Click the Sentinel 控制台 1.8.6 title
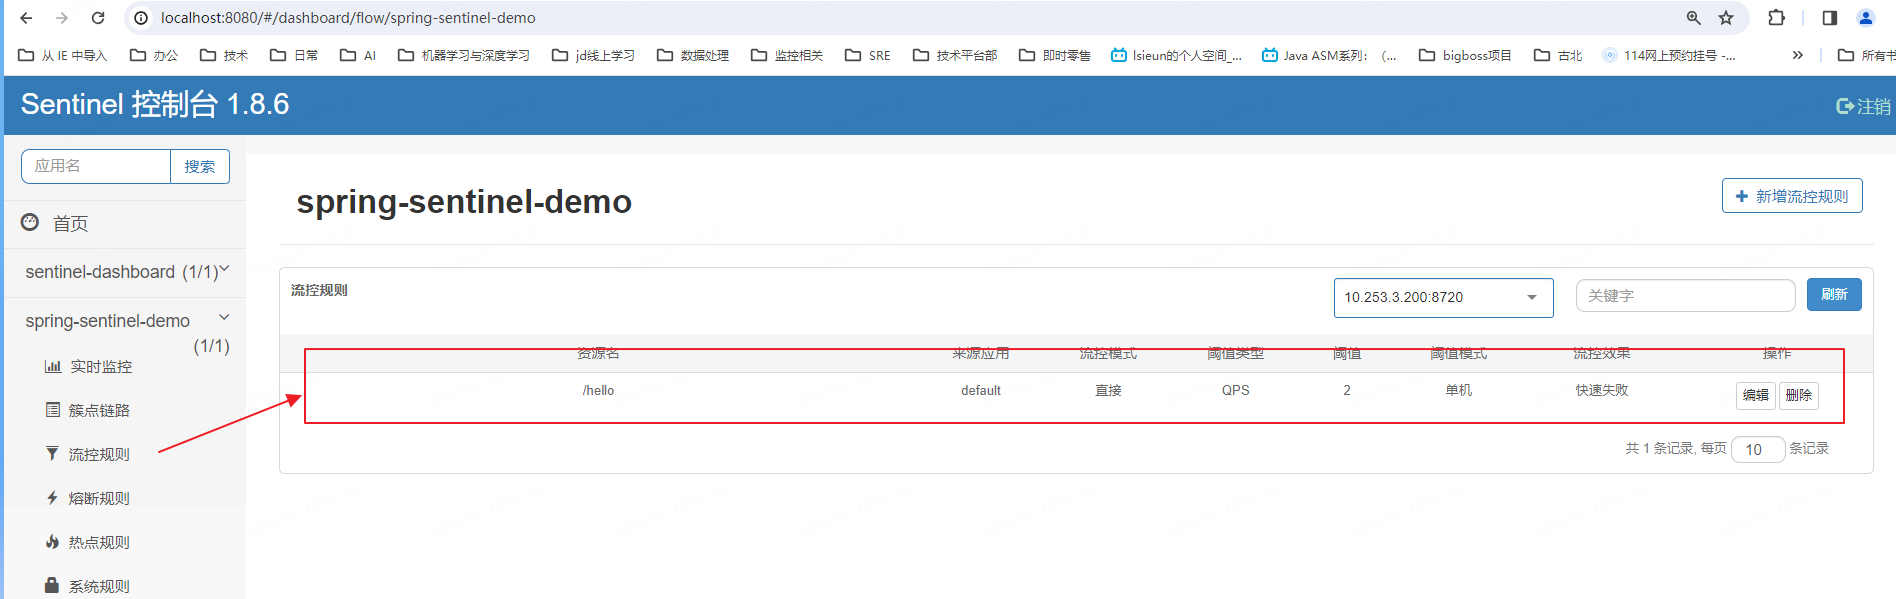Viewport: 1896px width, 599px height. click(x=155, y=104)
